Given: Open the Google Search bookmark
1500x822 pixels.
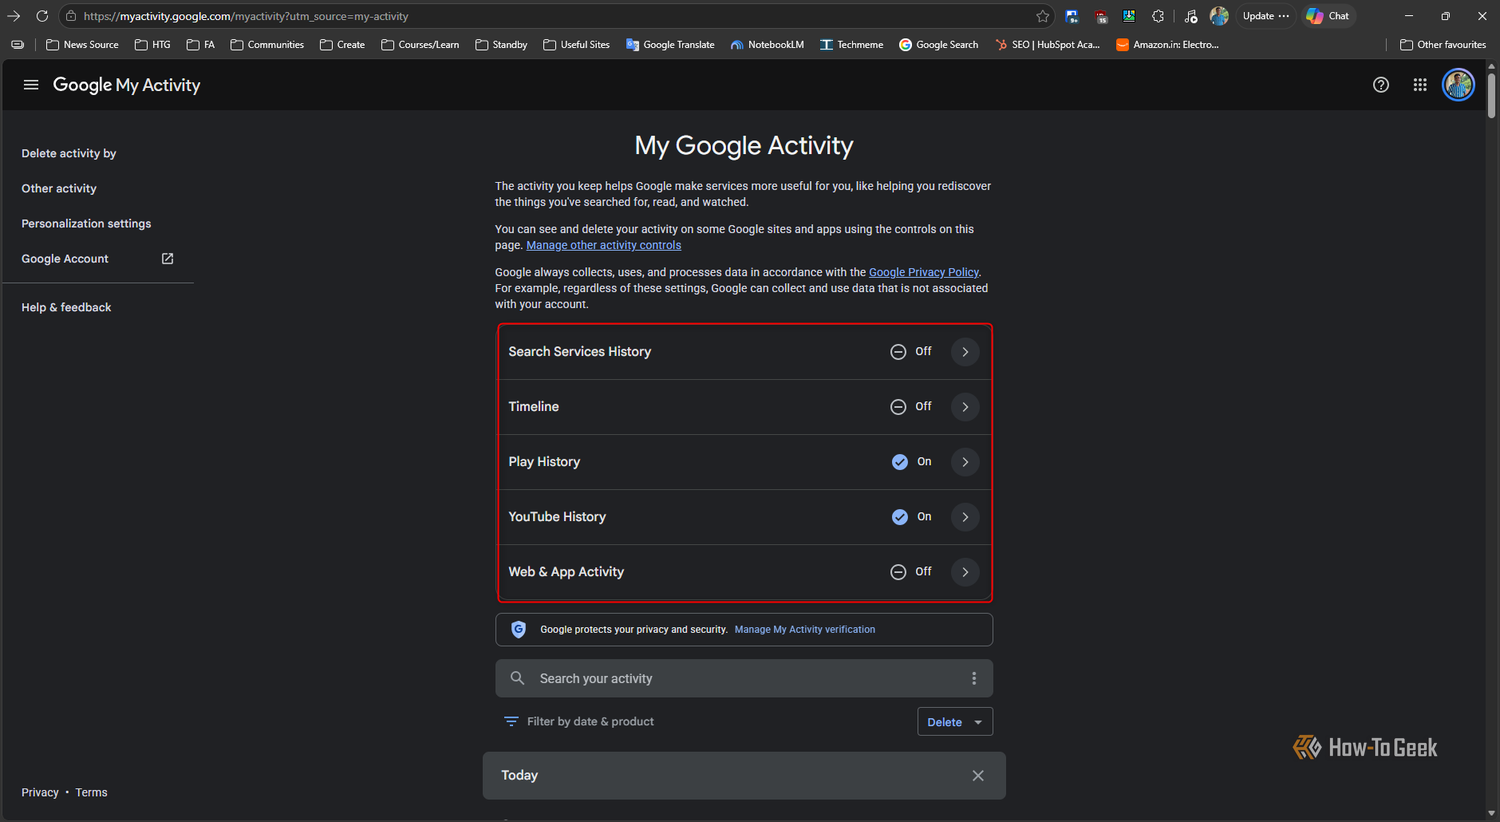Looking at the screenshot, I should tap(938, 45).
